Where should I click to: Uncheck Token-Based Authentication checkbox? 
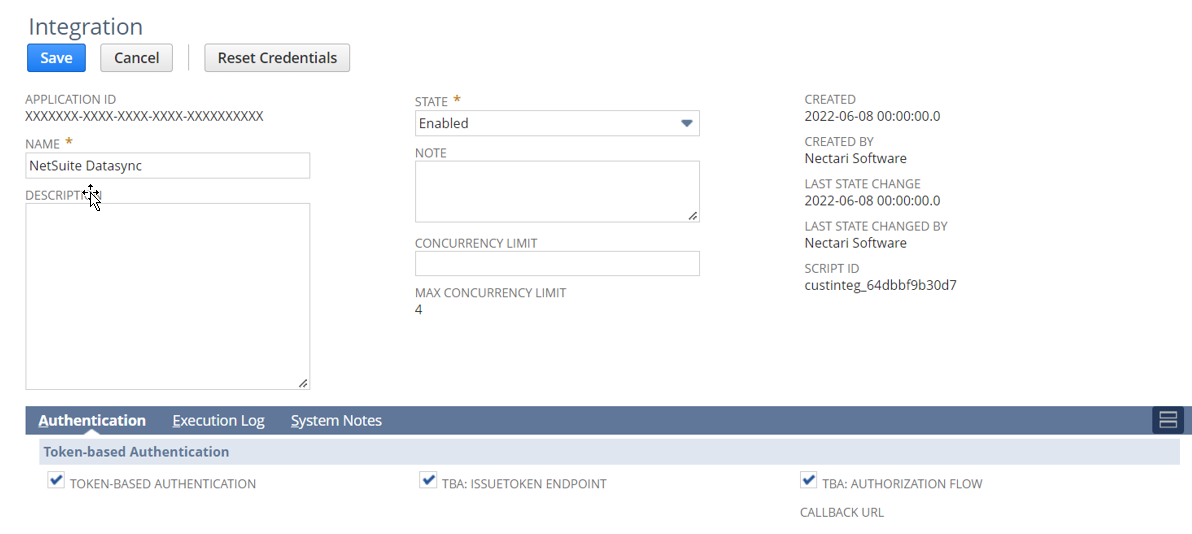pos(56,482)
